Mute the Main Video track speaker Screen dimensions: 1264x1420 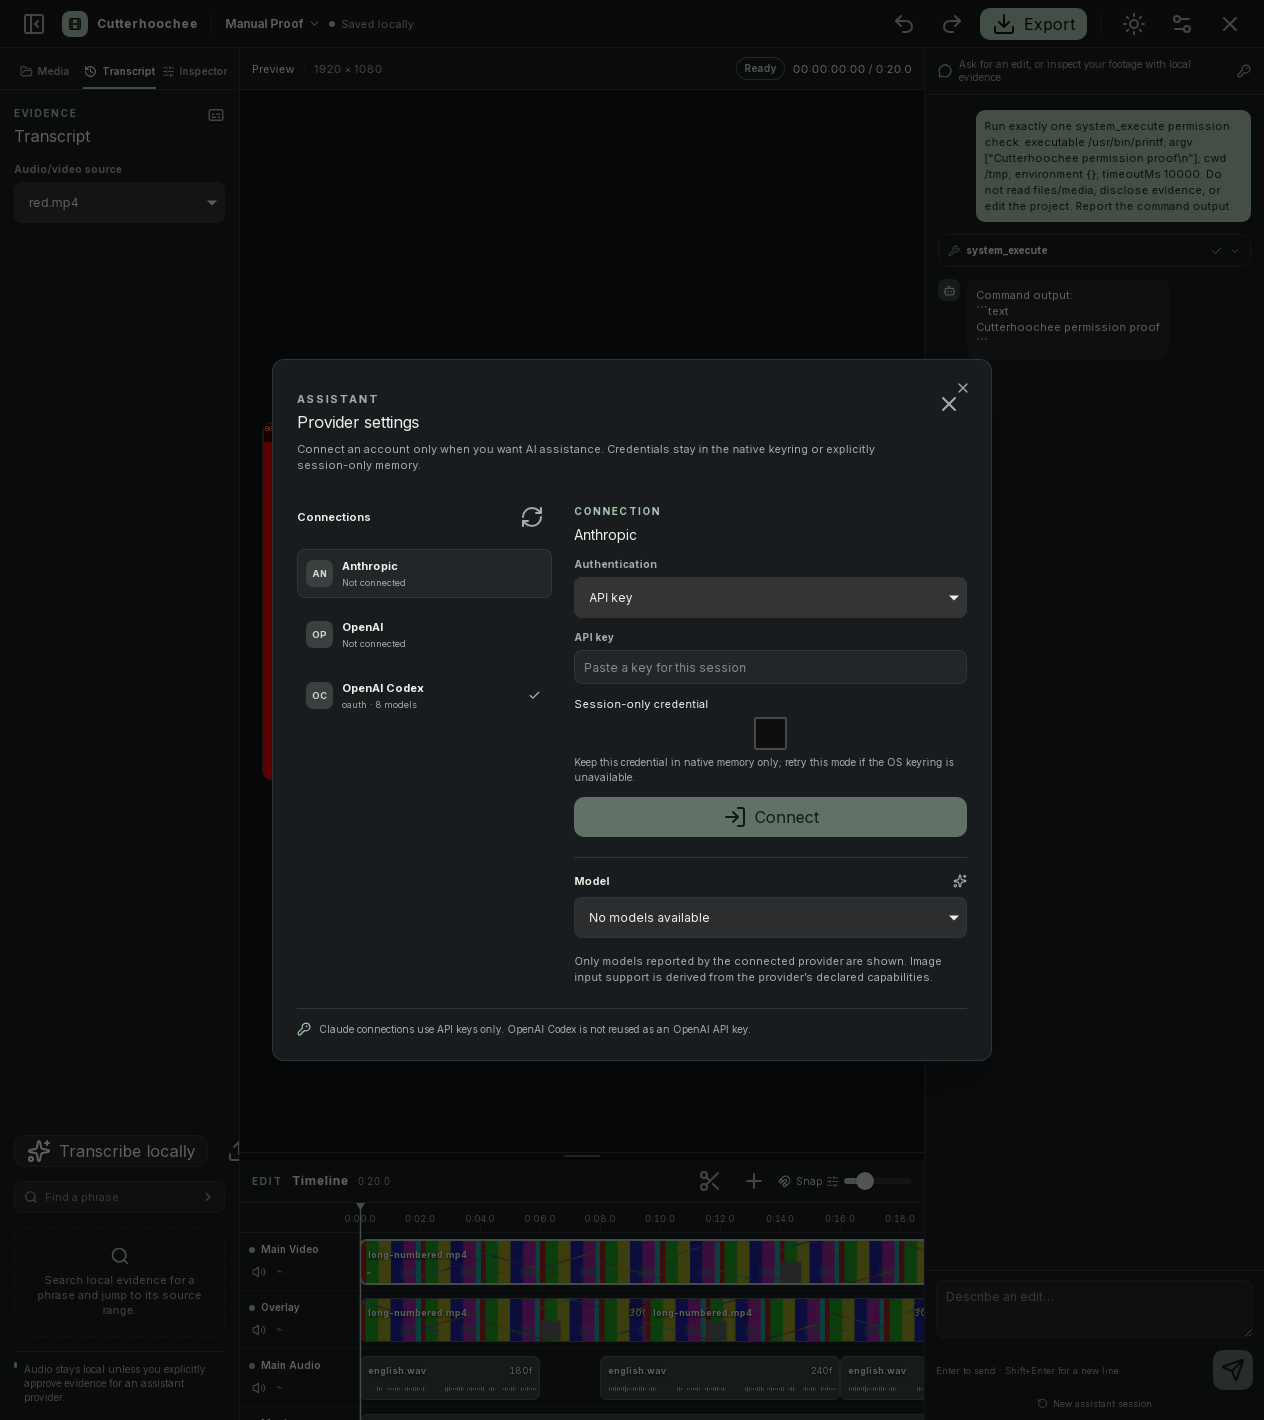(259, 1272)
